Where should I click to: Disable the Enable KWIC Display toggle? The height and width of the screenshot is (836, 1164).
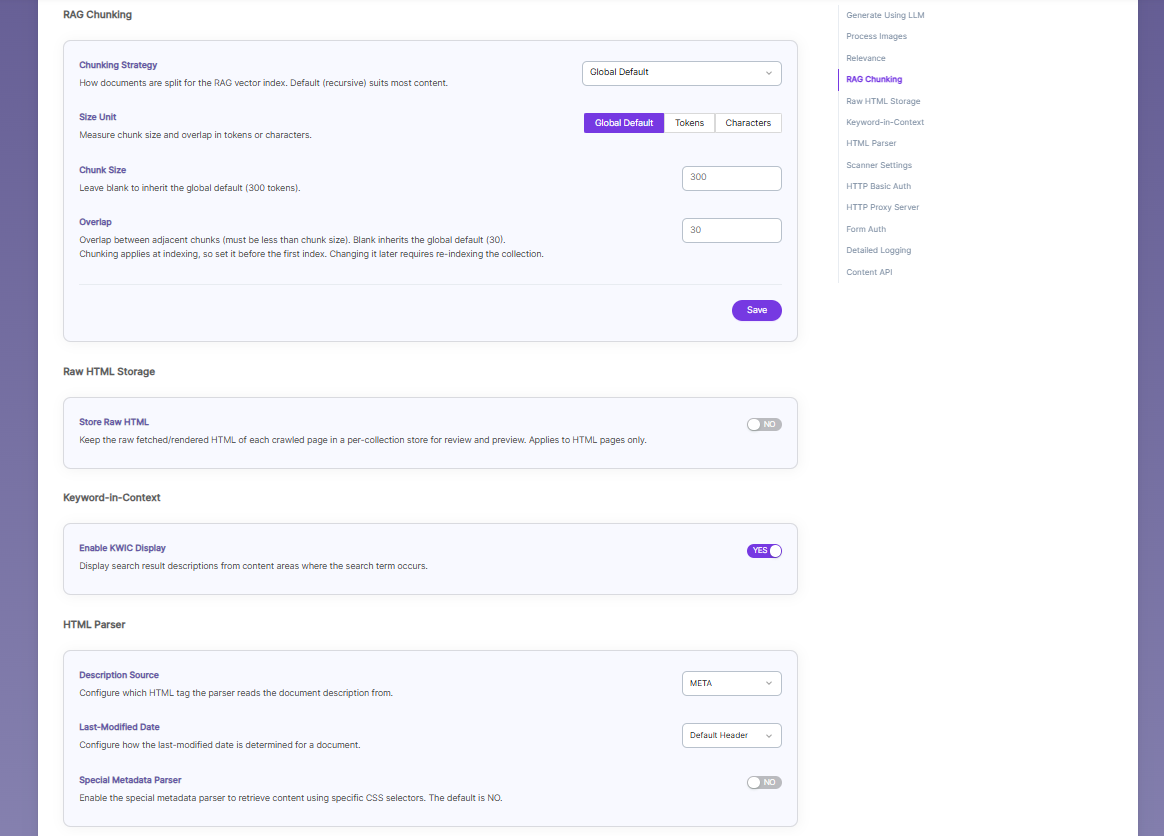(x=764, y=551)
